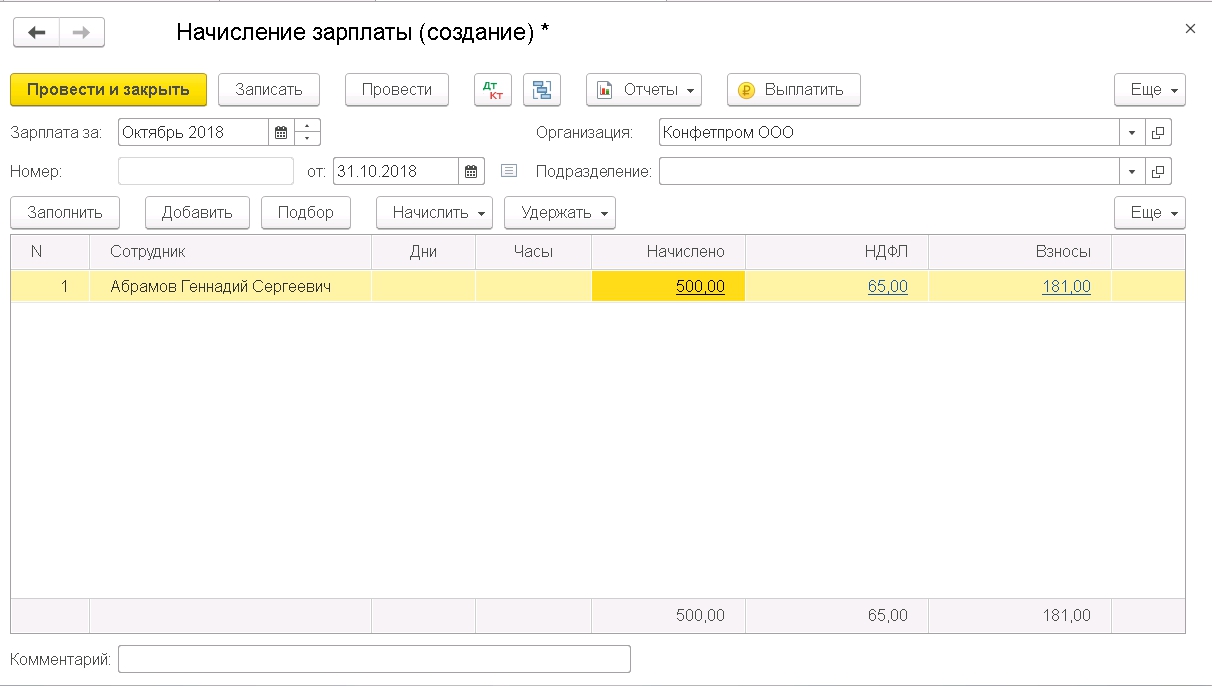Open Подразделение record with the square icon
Viewport: 1212px width, 686px height.
(1158, 171)
